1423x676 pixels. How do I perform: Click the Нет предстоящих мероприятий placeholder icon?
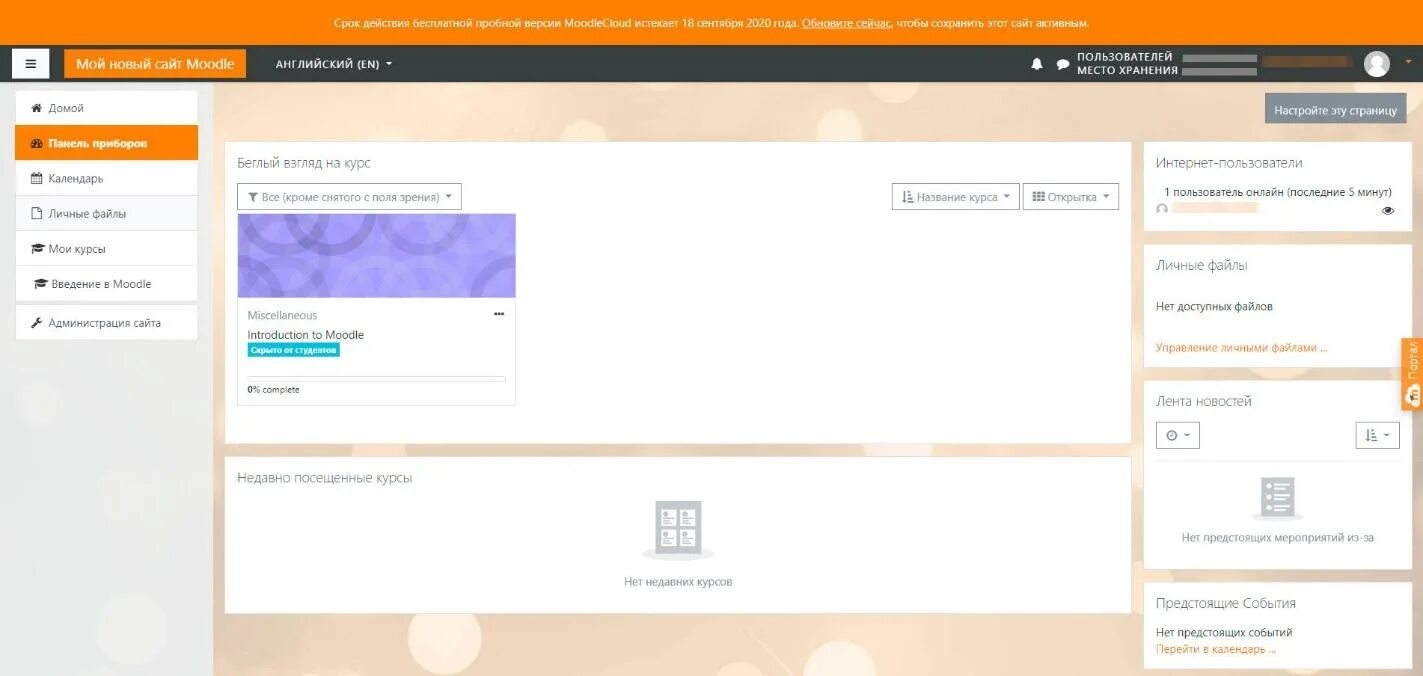click(x=1277, y=498)
